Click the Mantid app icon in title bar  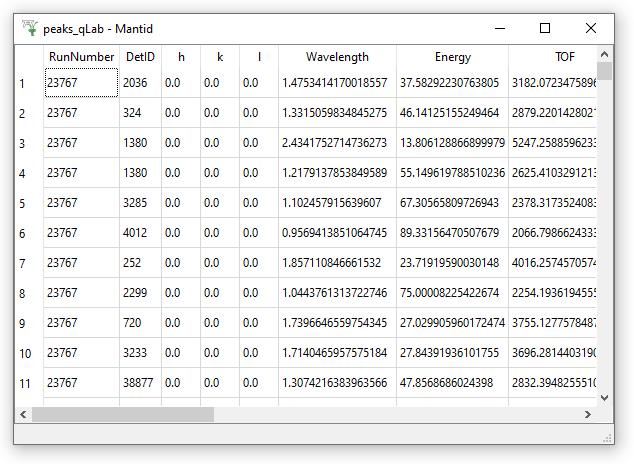coord(29,28)
